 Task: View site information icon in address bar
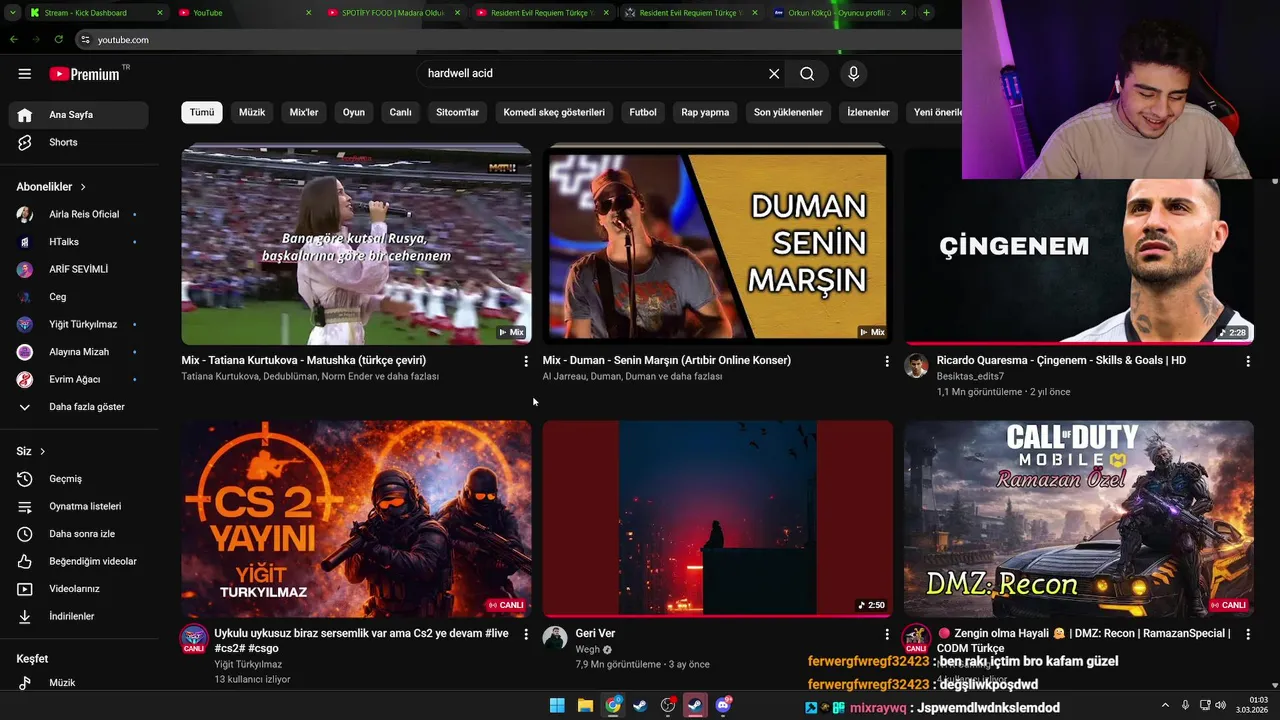tap(86, 40)
